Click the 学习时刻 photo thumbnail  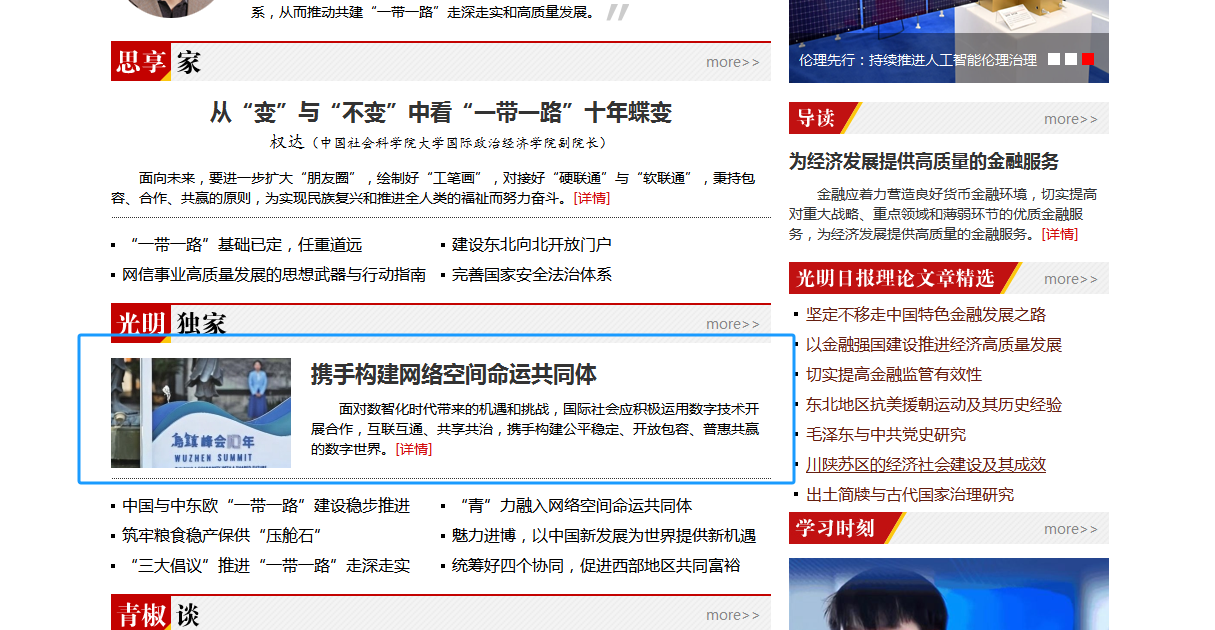pyautogui.click(x=948, y=594)
